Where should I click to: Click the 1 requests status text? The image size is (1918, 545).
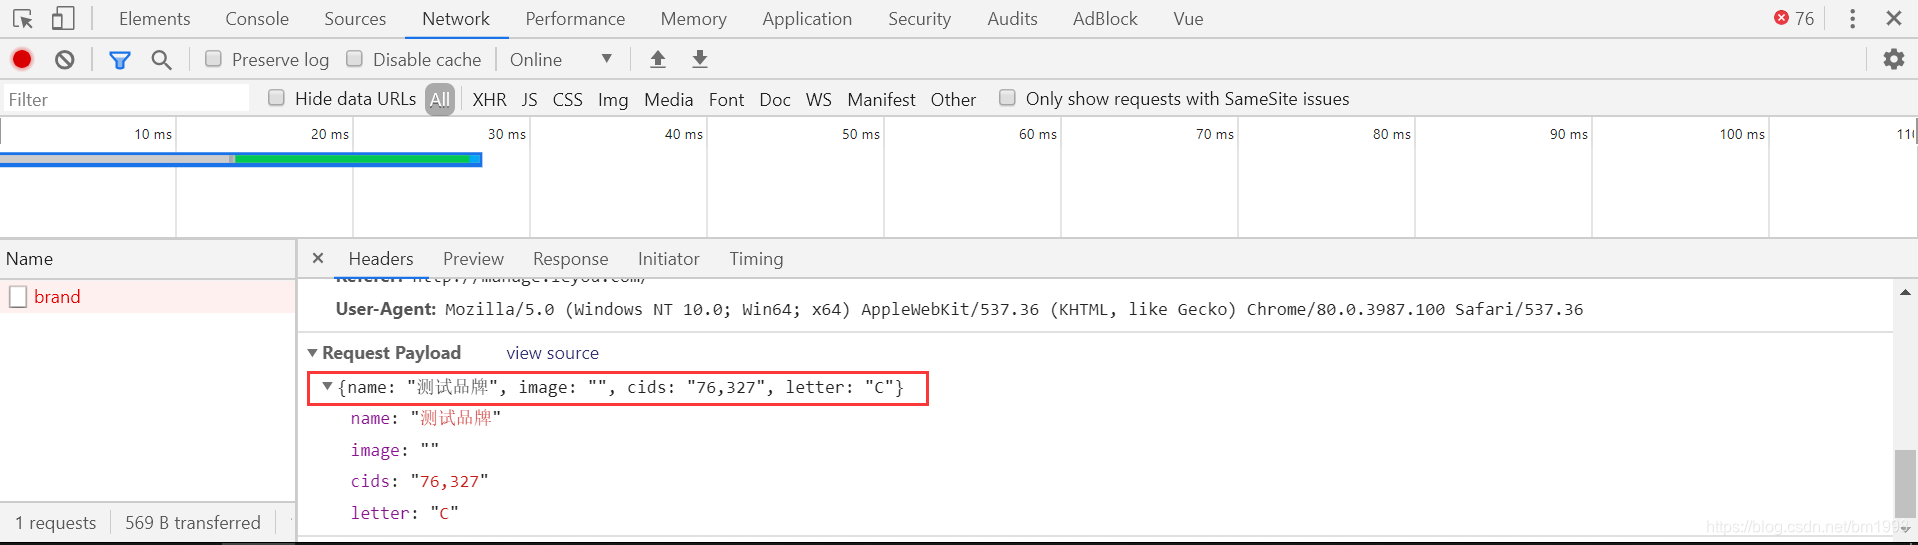click(x=56, y=522)
